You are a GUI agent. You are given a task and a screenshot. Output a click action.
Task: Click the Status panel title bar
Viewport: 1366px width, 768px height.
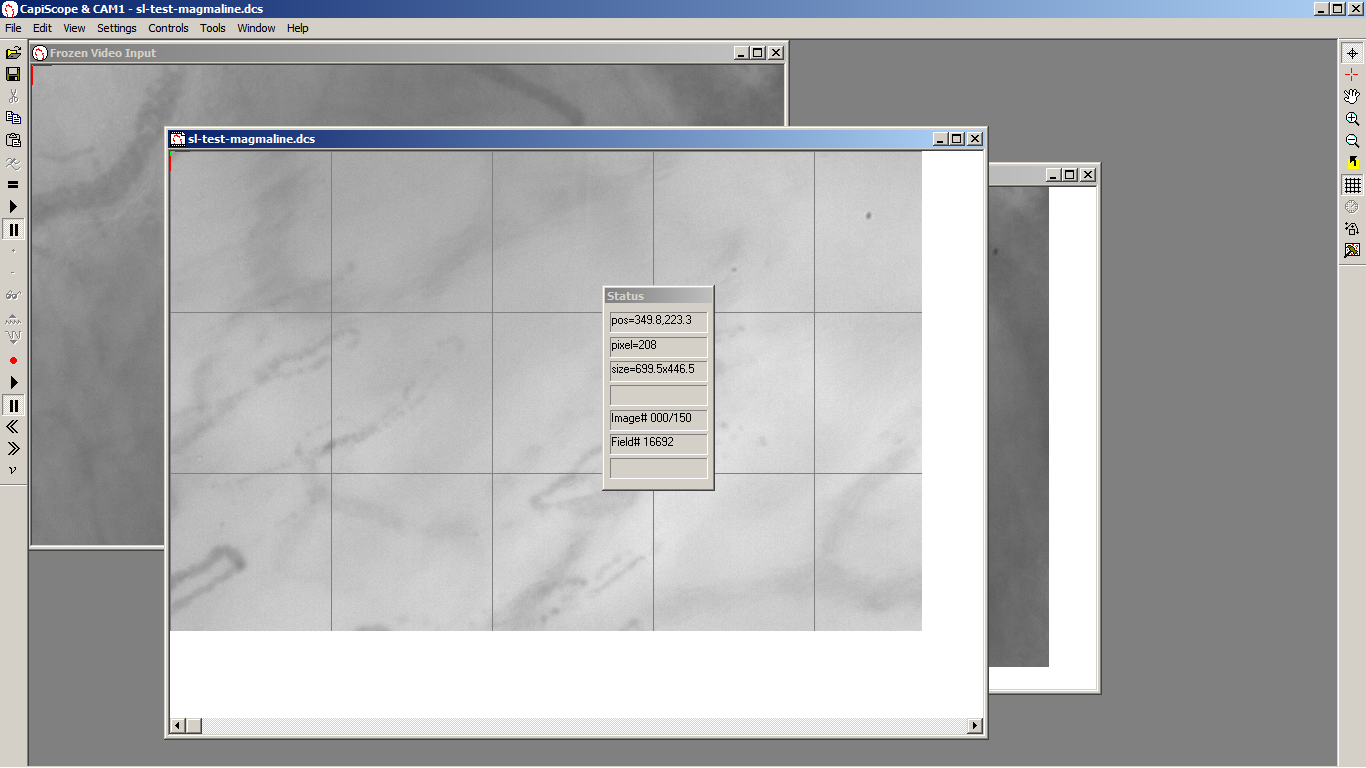pyautogui.click(x=658, y=296)
